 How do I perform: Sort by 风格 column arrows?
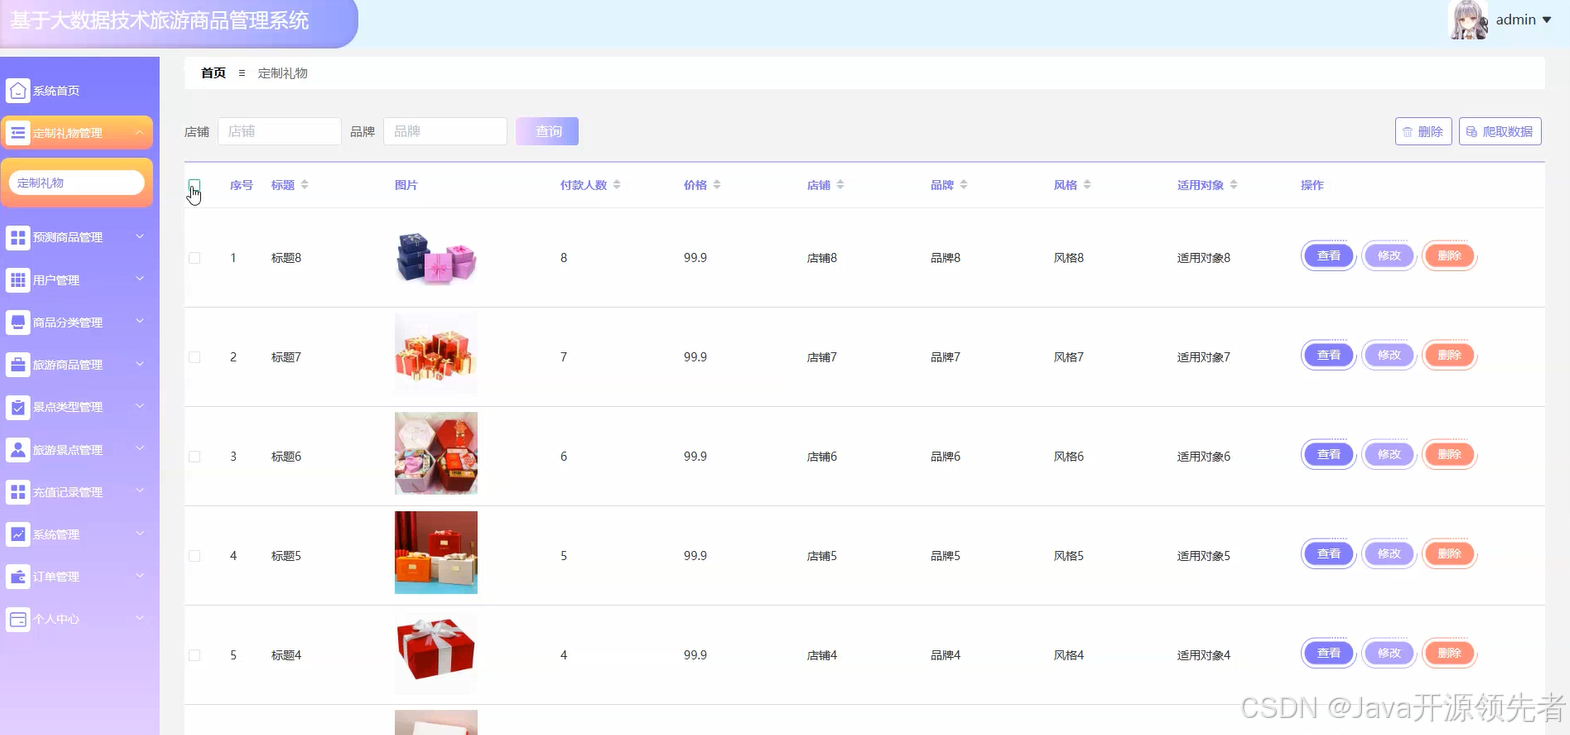pos(1087,185)
